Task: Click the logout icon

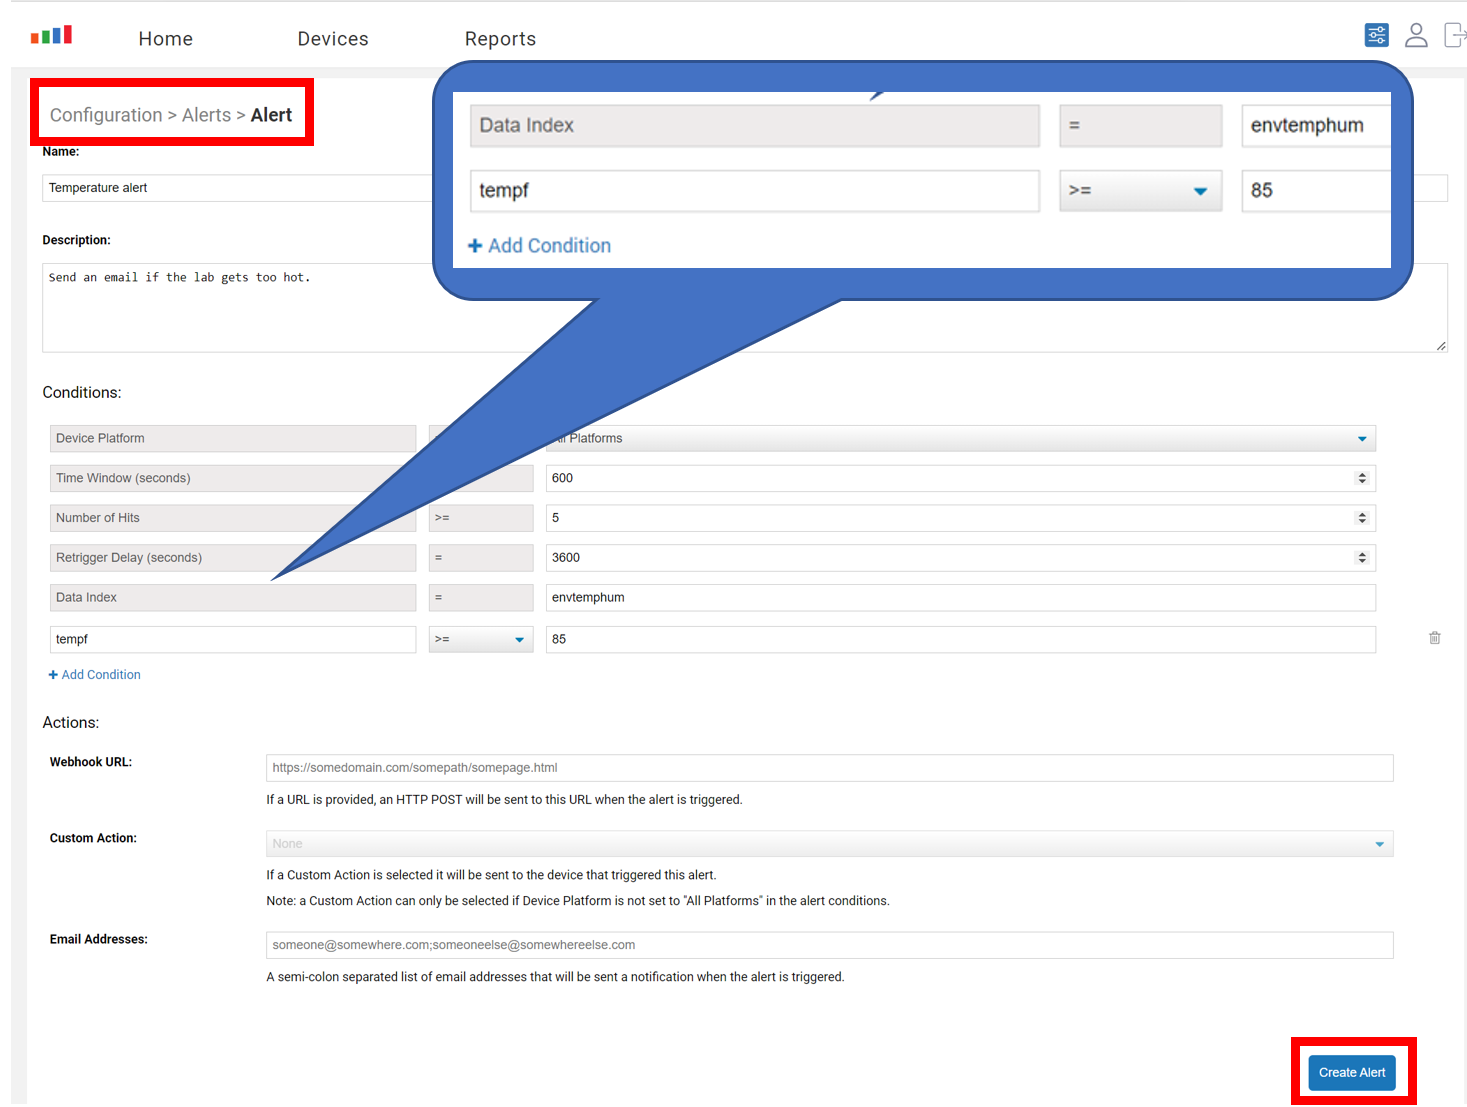Action: click(x=1455, y=35)
